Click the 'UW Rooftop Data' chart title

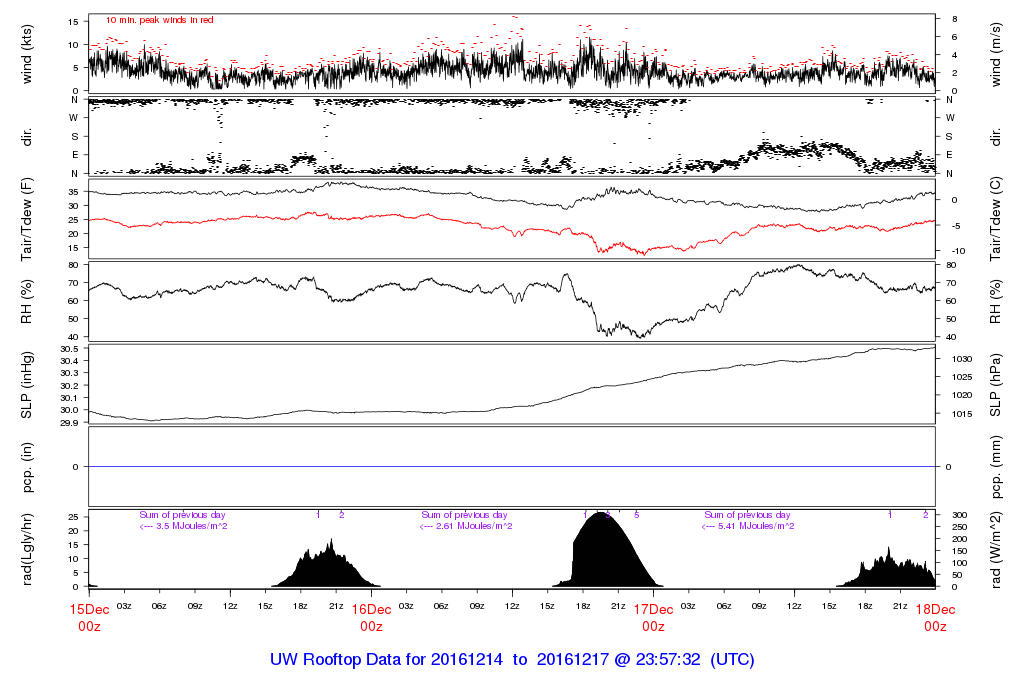click(x=512, y=660)
